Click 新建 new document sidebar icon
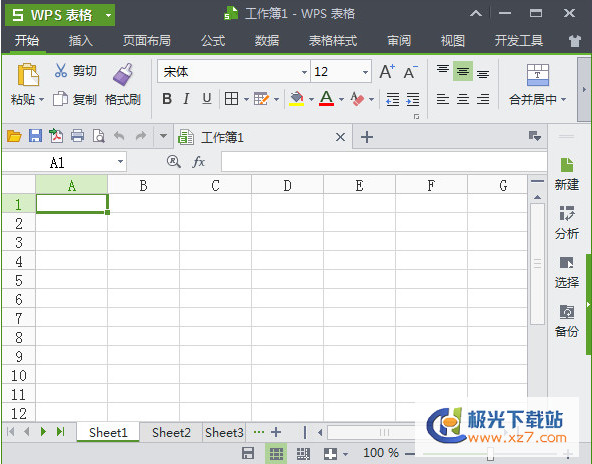Screen dimensions: 592x464 567,165
